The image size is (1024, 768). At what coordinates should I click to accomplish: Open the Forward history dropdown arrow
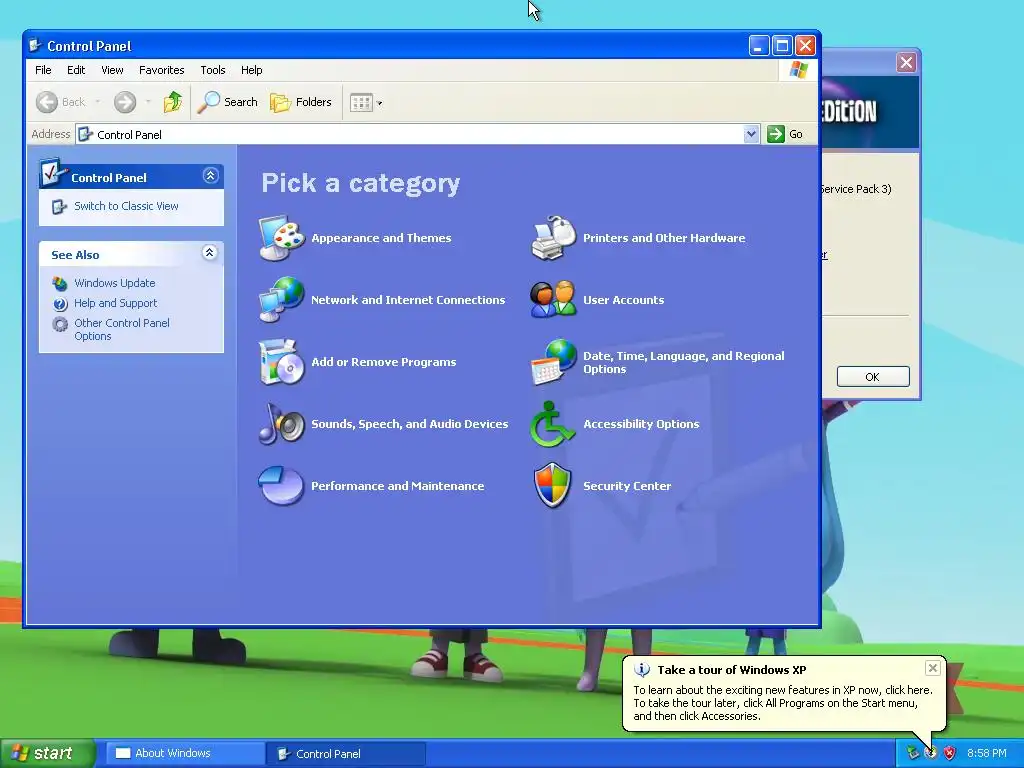click(x=148, y=102)
